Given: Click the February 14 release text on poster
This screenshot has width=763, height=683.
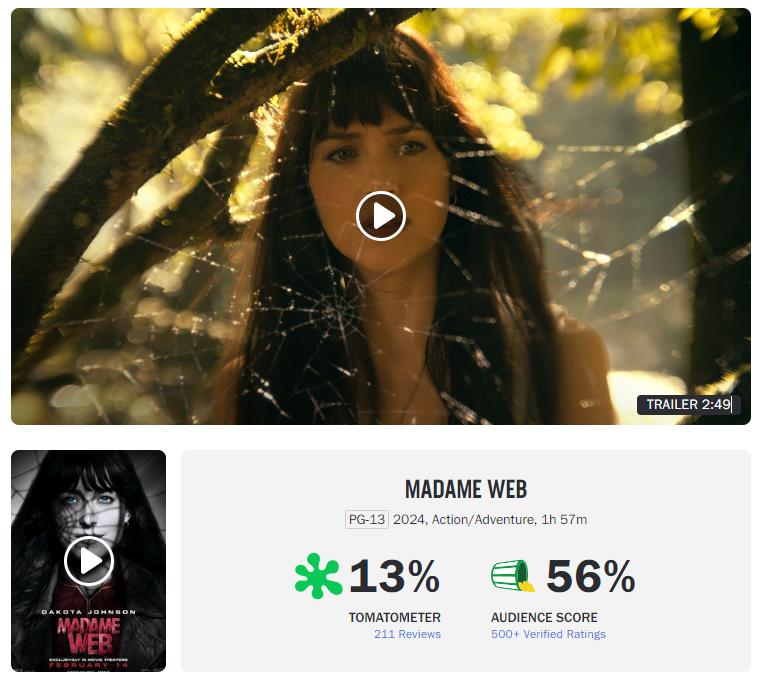Looking at the screenshot, I should click(89, 665).
